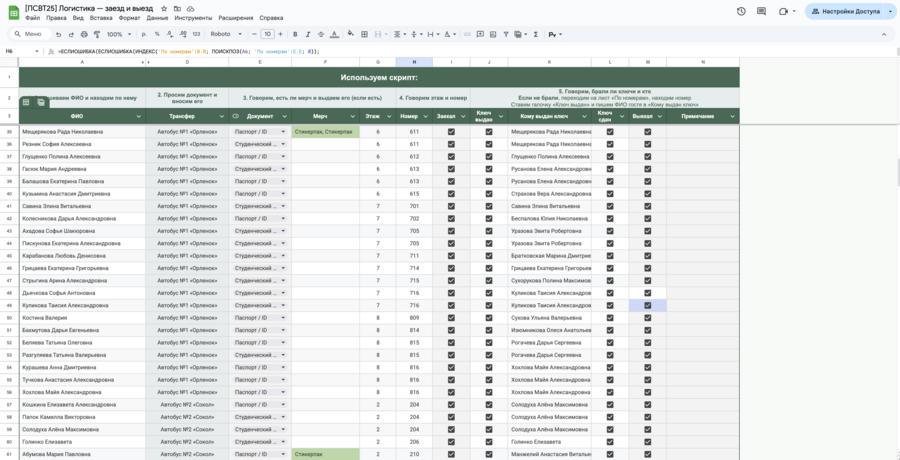
Task: Toggle bold text formatting
Action: coord(296,34)
